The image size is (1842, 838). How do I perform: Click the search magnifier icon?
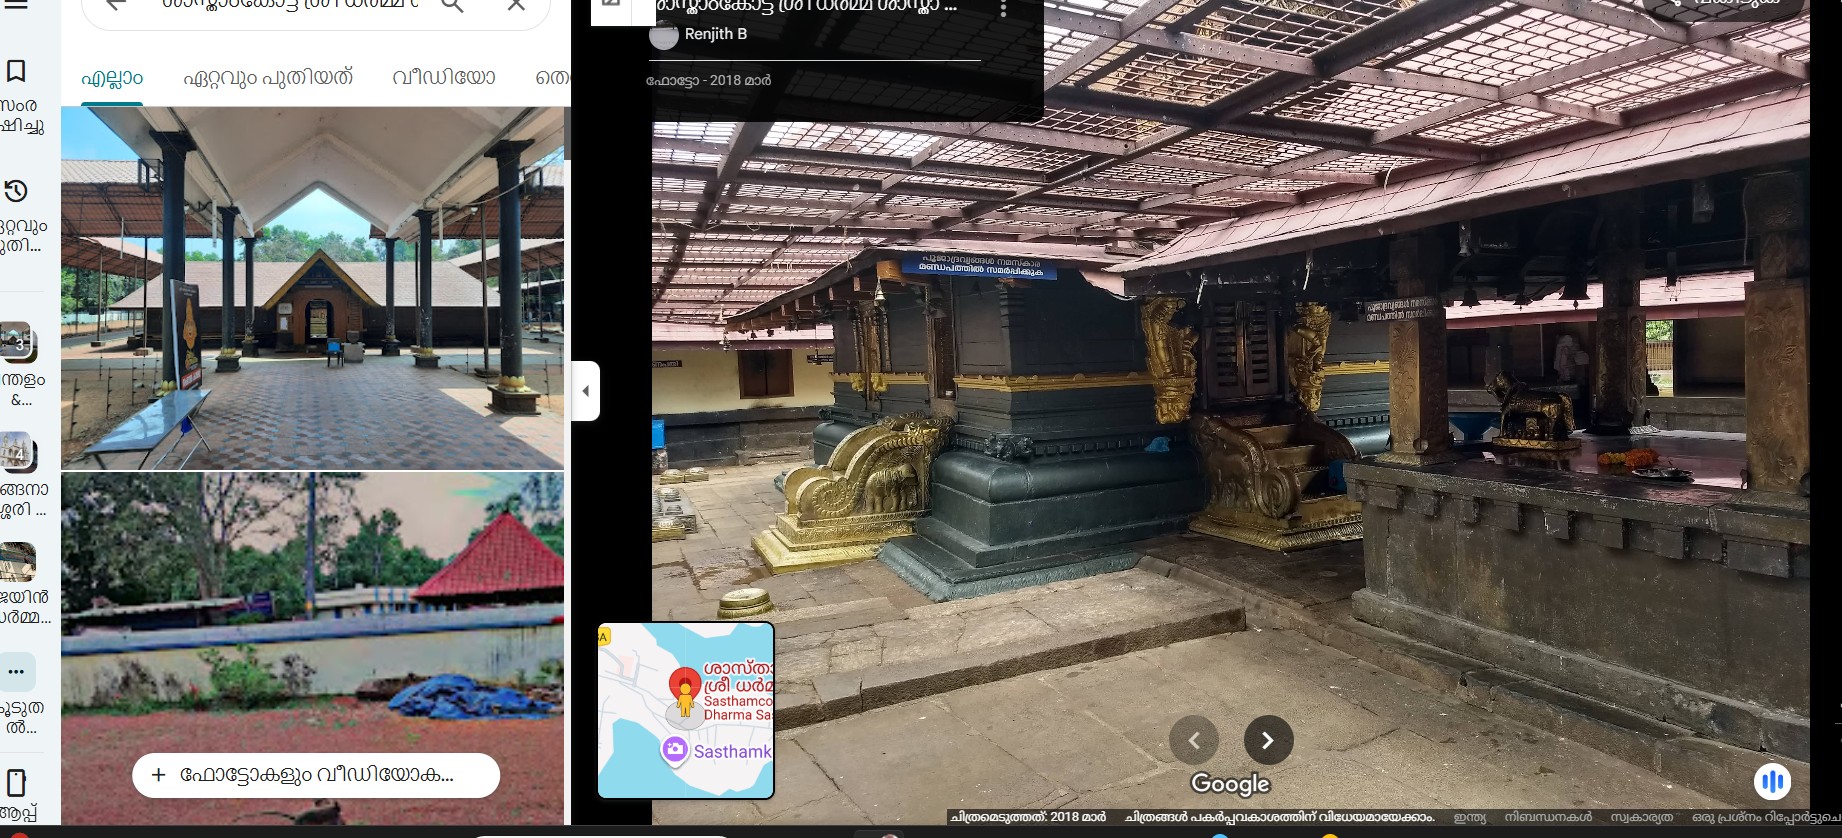(x=453, y=5)
